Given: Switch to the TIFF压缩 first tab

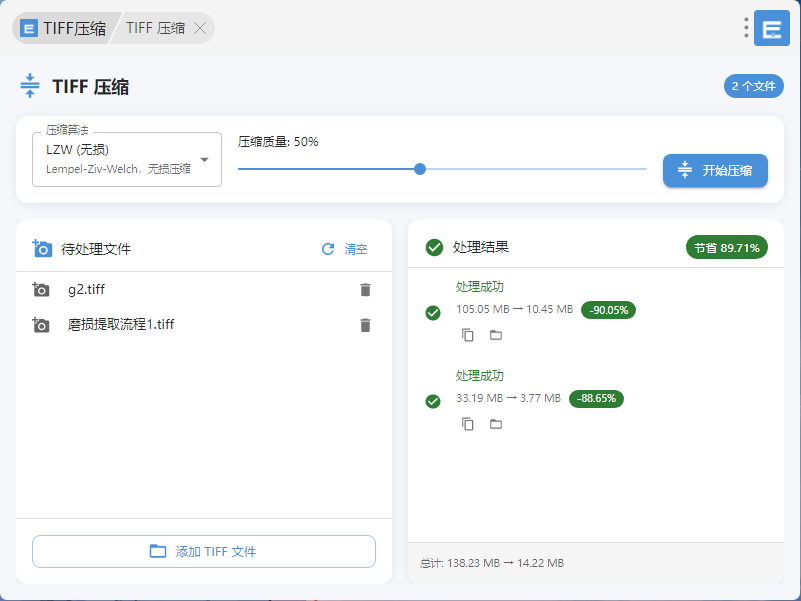Looking at the screenshot, I should [x=64, y=28].
